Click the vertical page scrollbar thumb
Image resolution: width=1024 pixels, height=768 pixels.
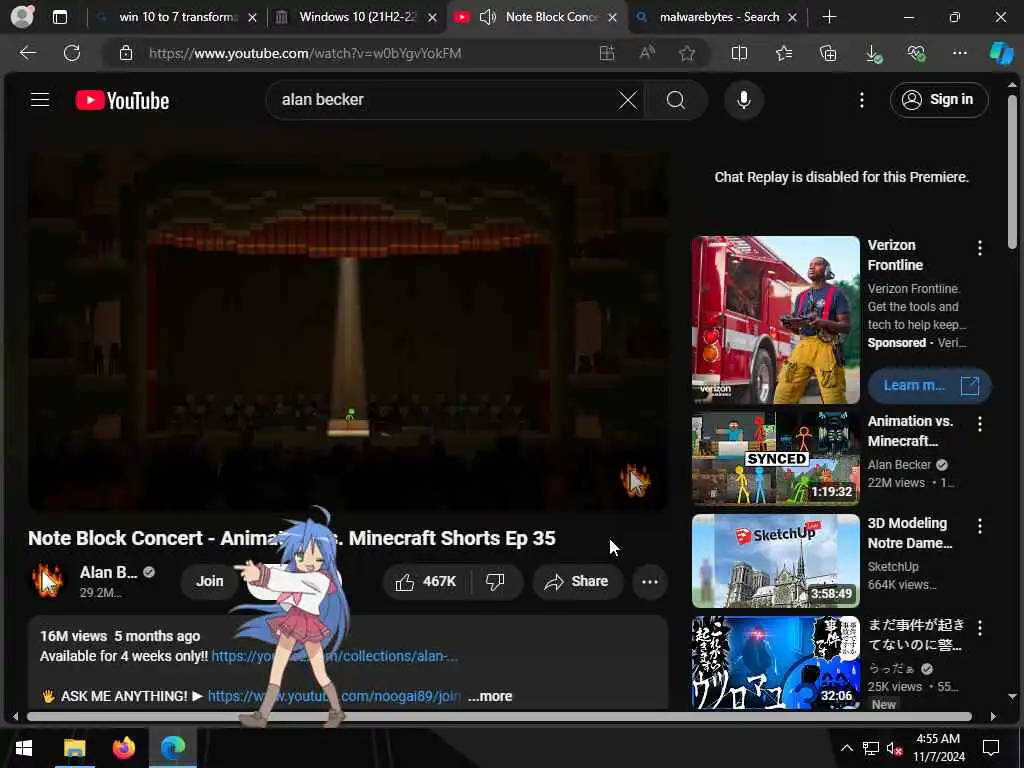pos(1012,172)
